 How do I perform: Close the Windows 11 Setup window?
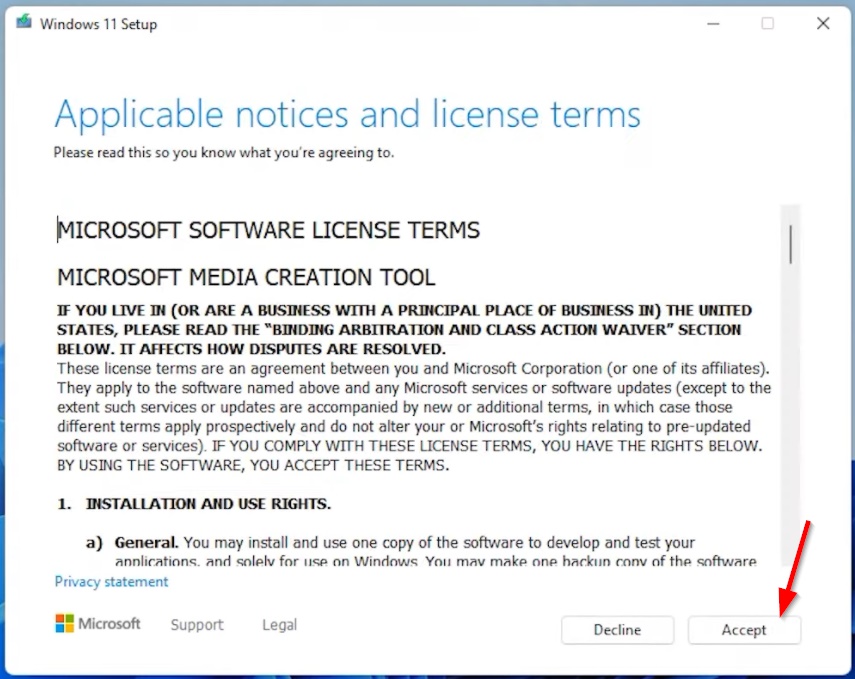[x=823, y=23]
